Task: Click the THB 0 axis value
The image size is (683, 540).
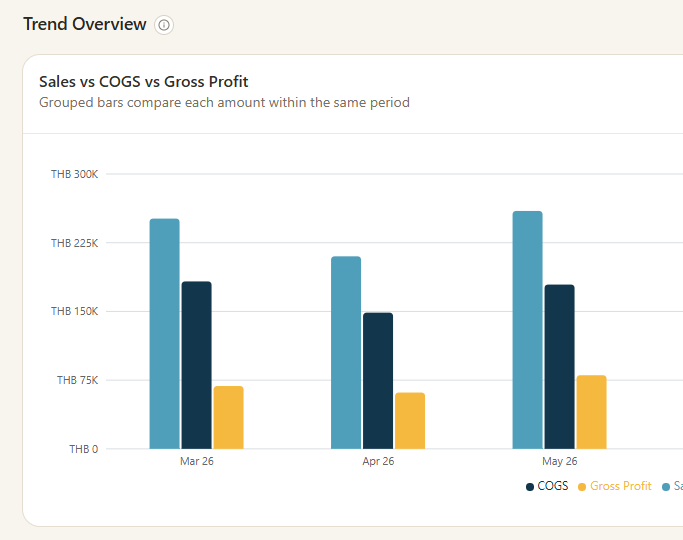Action: (84, 449)
